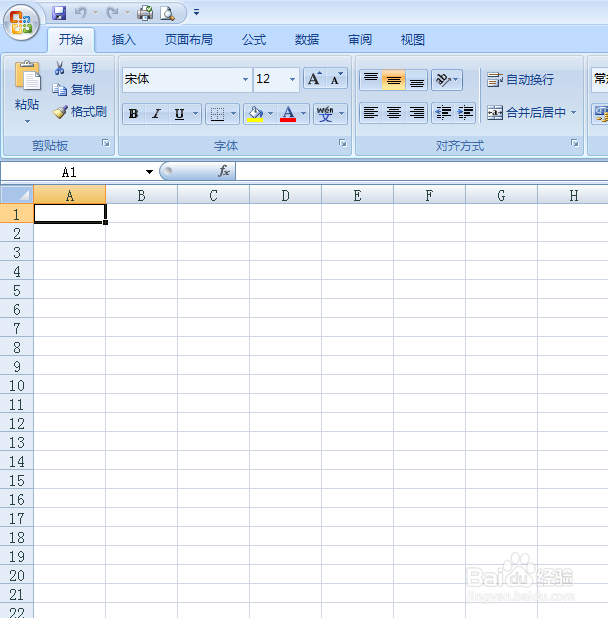Select row 5 header

pyautogui.click(x=17, y=290)
